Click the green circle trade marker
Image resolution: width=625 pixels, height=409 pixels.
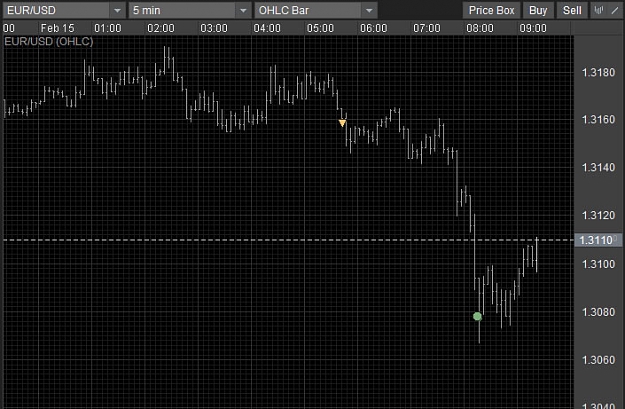click(x=477, y=317)
